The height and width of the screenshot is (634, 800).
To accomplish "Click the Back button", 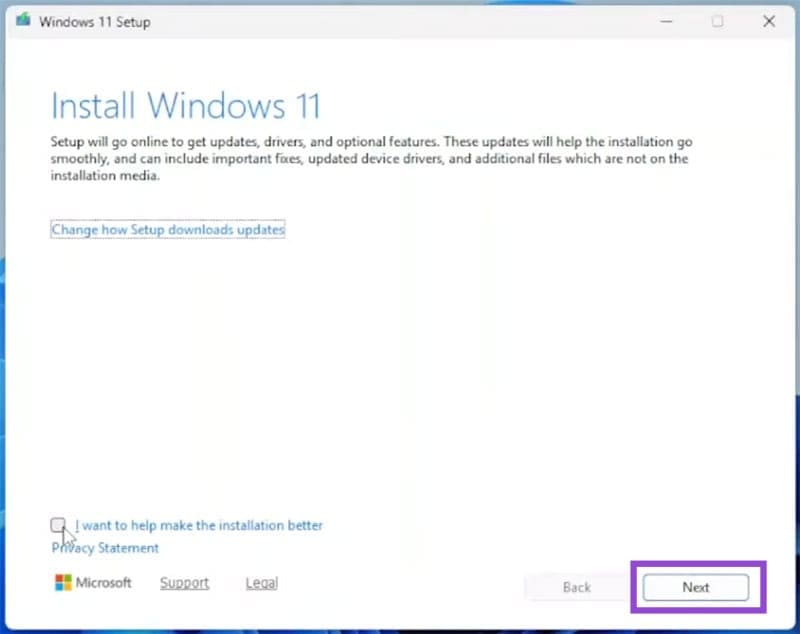I will [x=577, y=588].
